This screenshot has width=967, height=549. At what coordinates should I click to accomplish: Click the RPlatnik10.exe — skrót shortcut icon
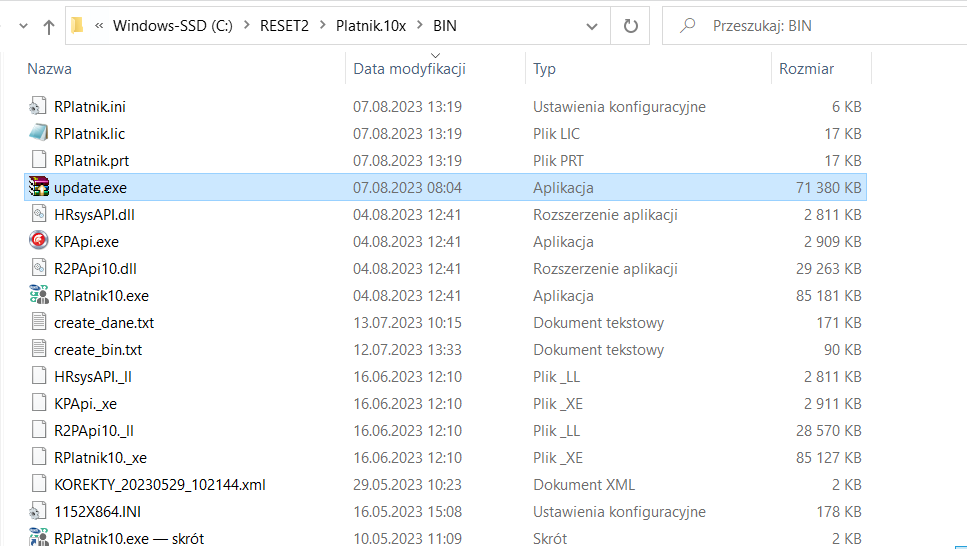click(38, 538)
